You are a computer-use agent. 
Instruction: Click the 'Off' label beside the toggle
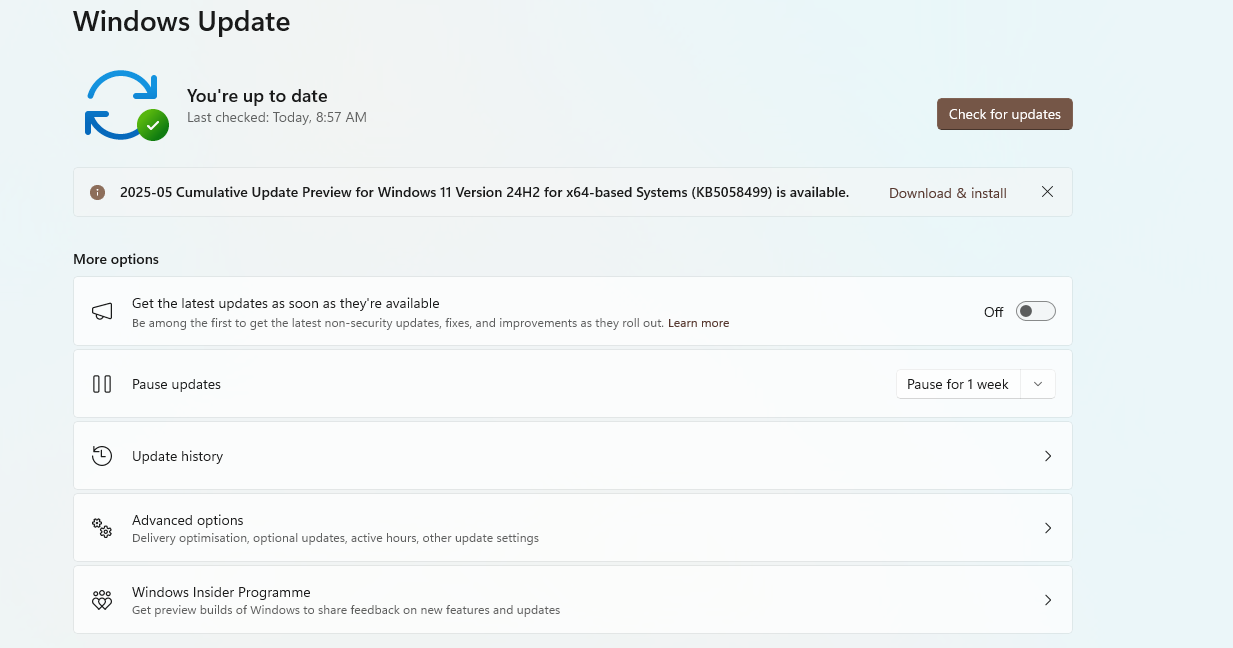993,312
